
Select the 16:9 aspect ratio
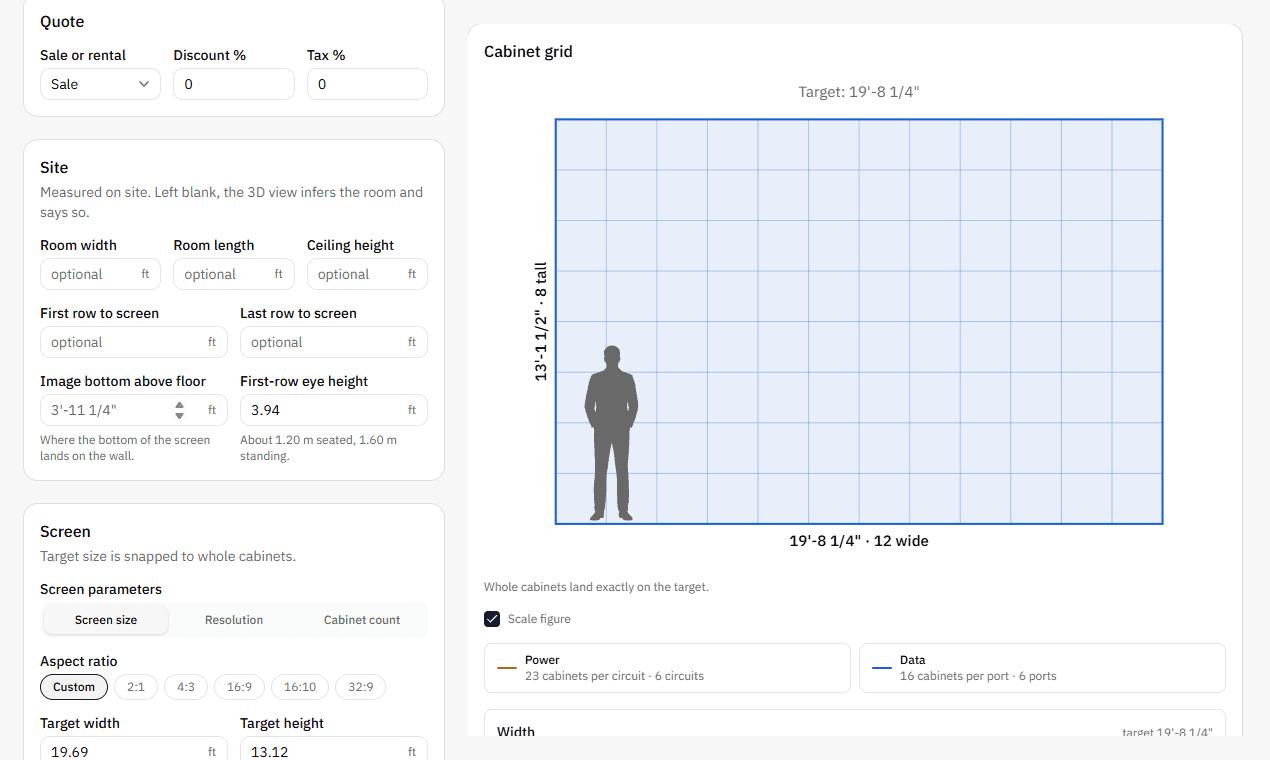pyautogui.click(x=239, y=687)
